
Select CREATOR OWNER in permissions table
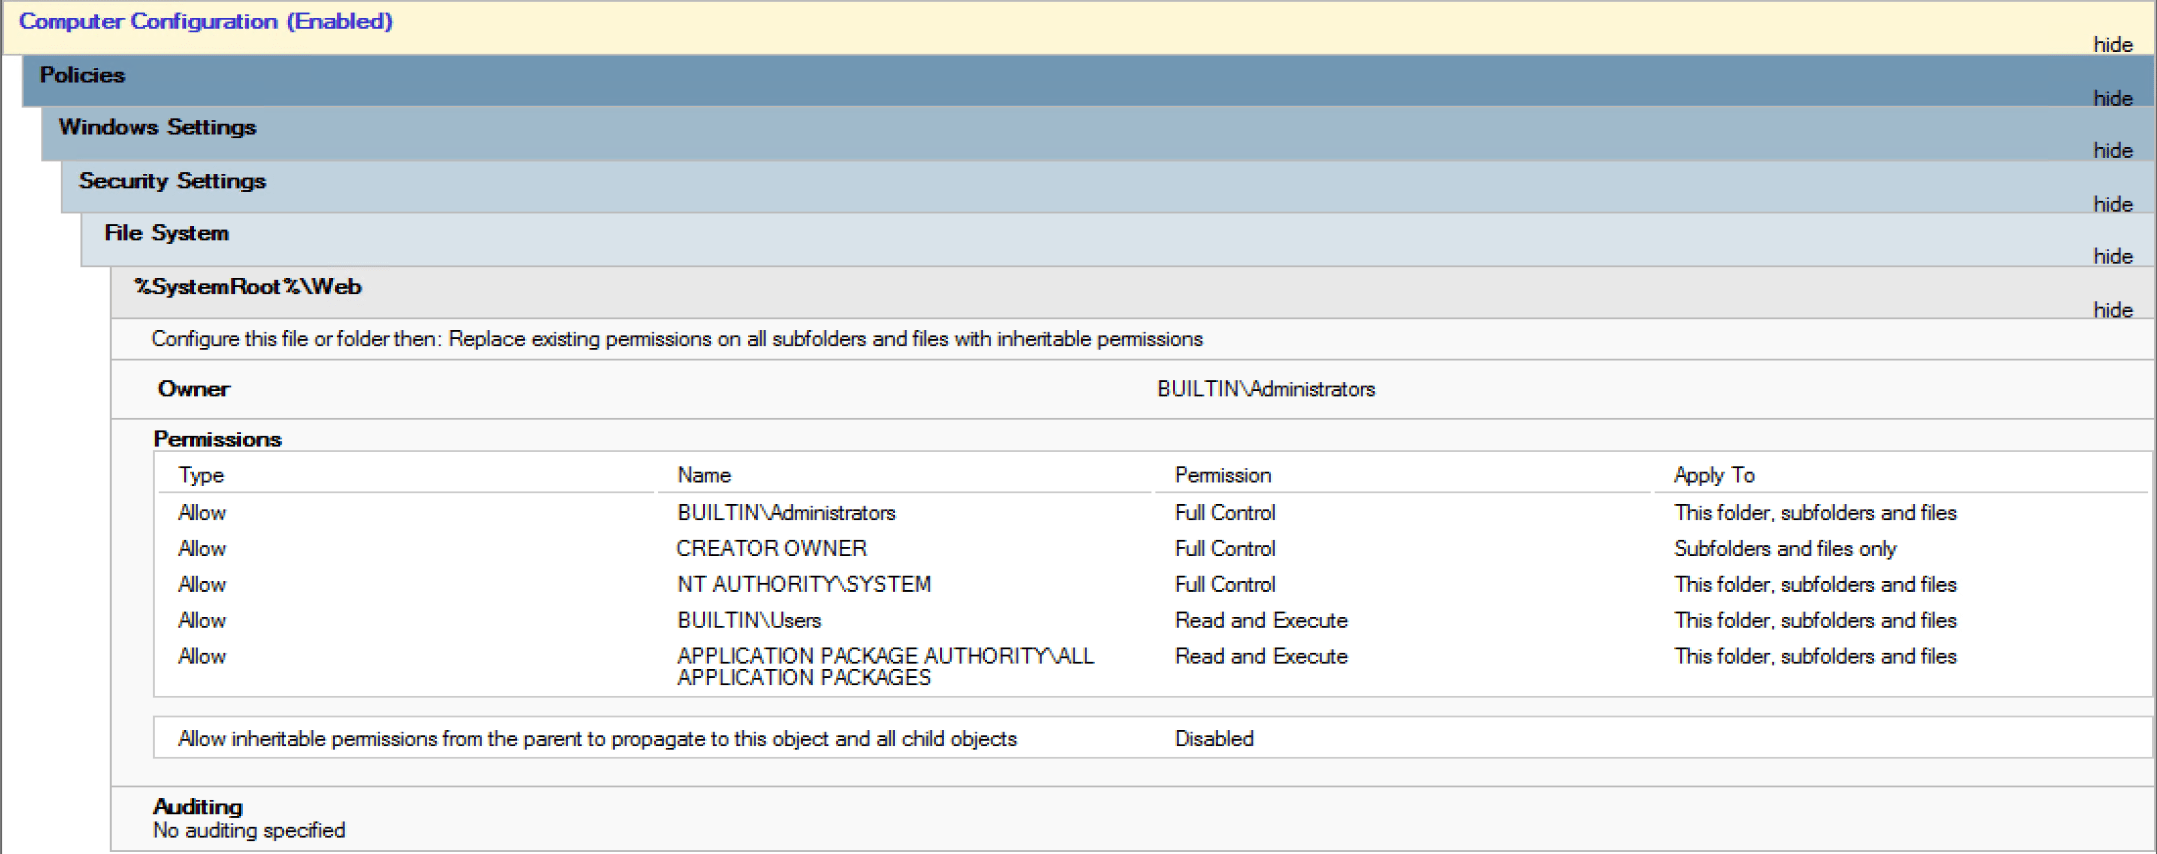[x=771, y=548]
